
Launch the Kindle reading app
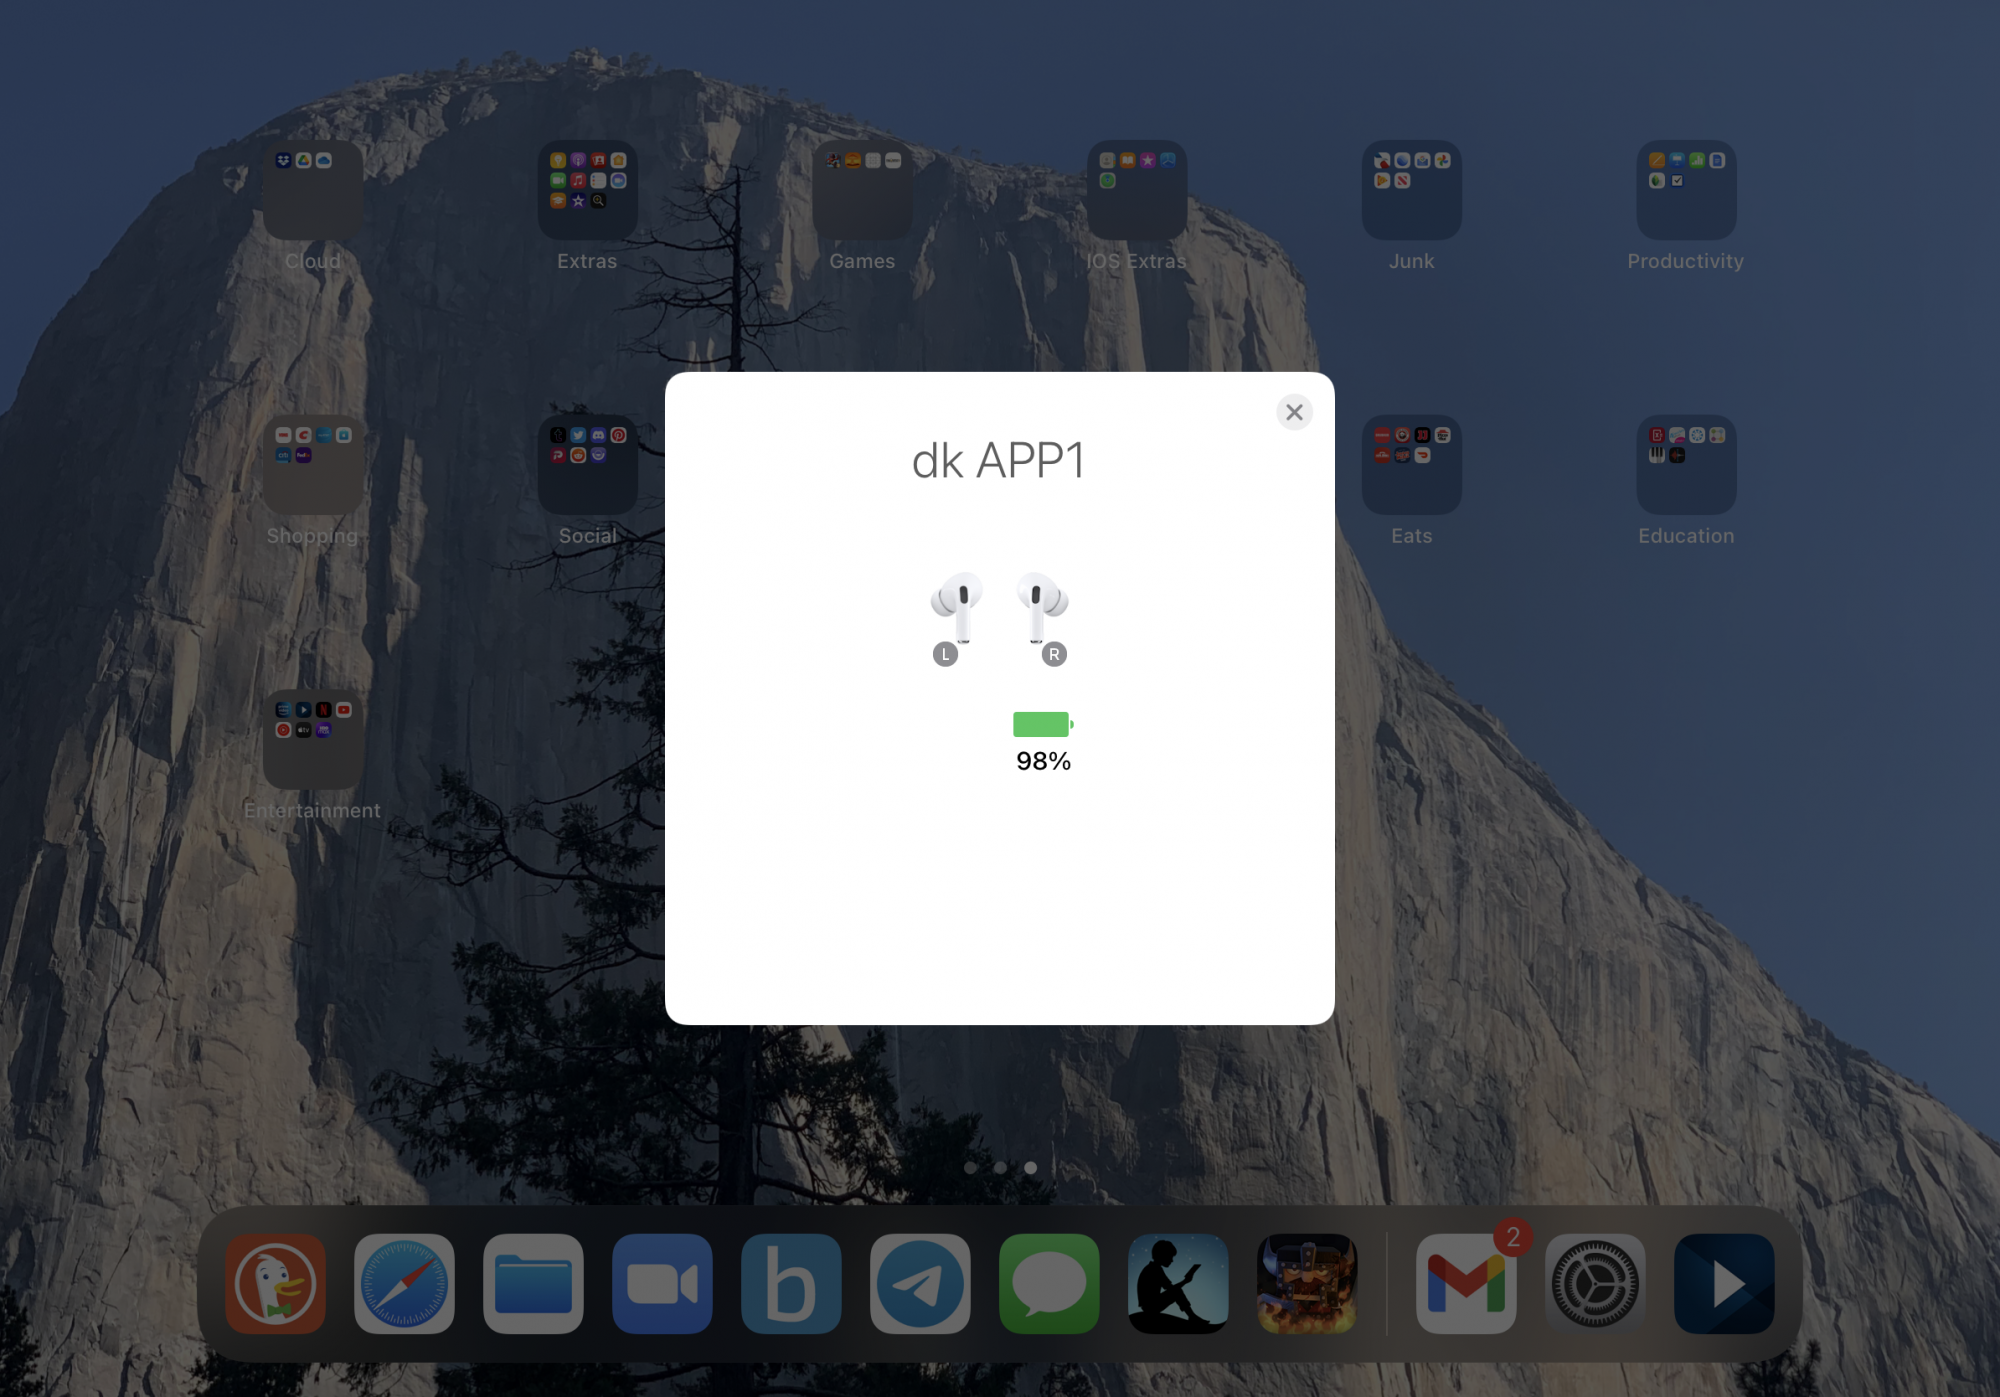pyautogui.click(x=1178, y=1283)
